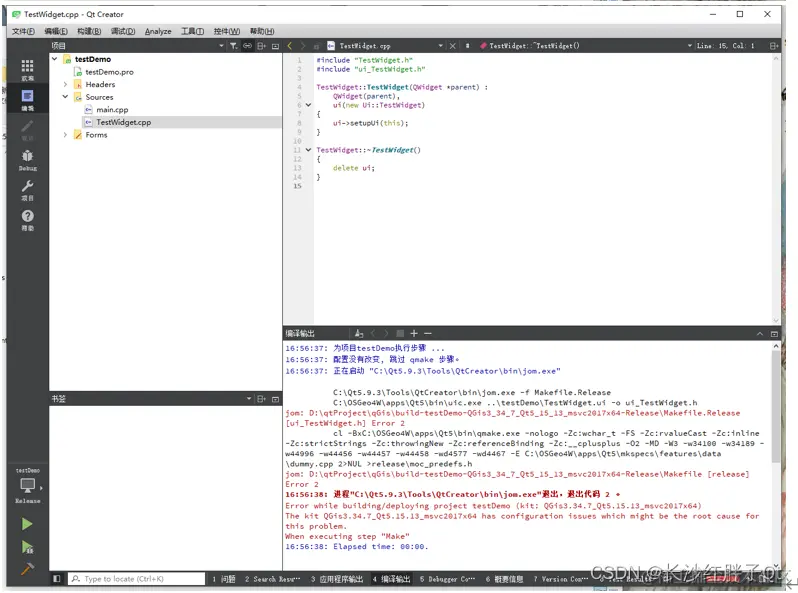Collapse the testDemo project node

coord(54,59)
